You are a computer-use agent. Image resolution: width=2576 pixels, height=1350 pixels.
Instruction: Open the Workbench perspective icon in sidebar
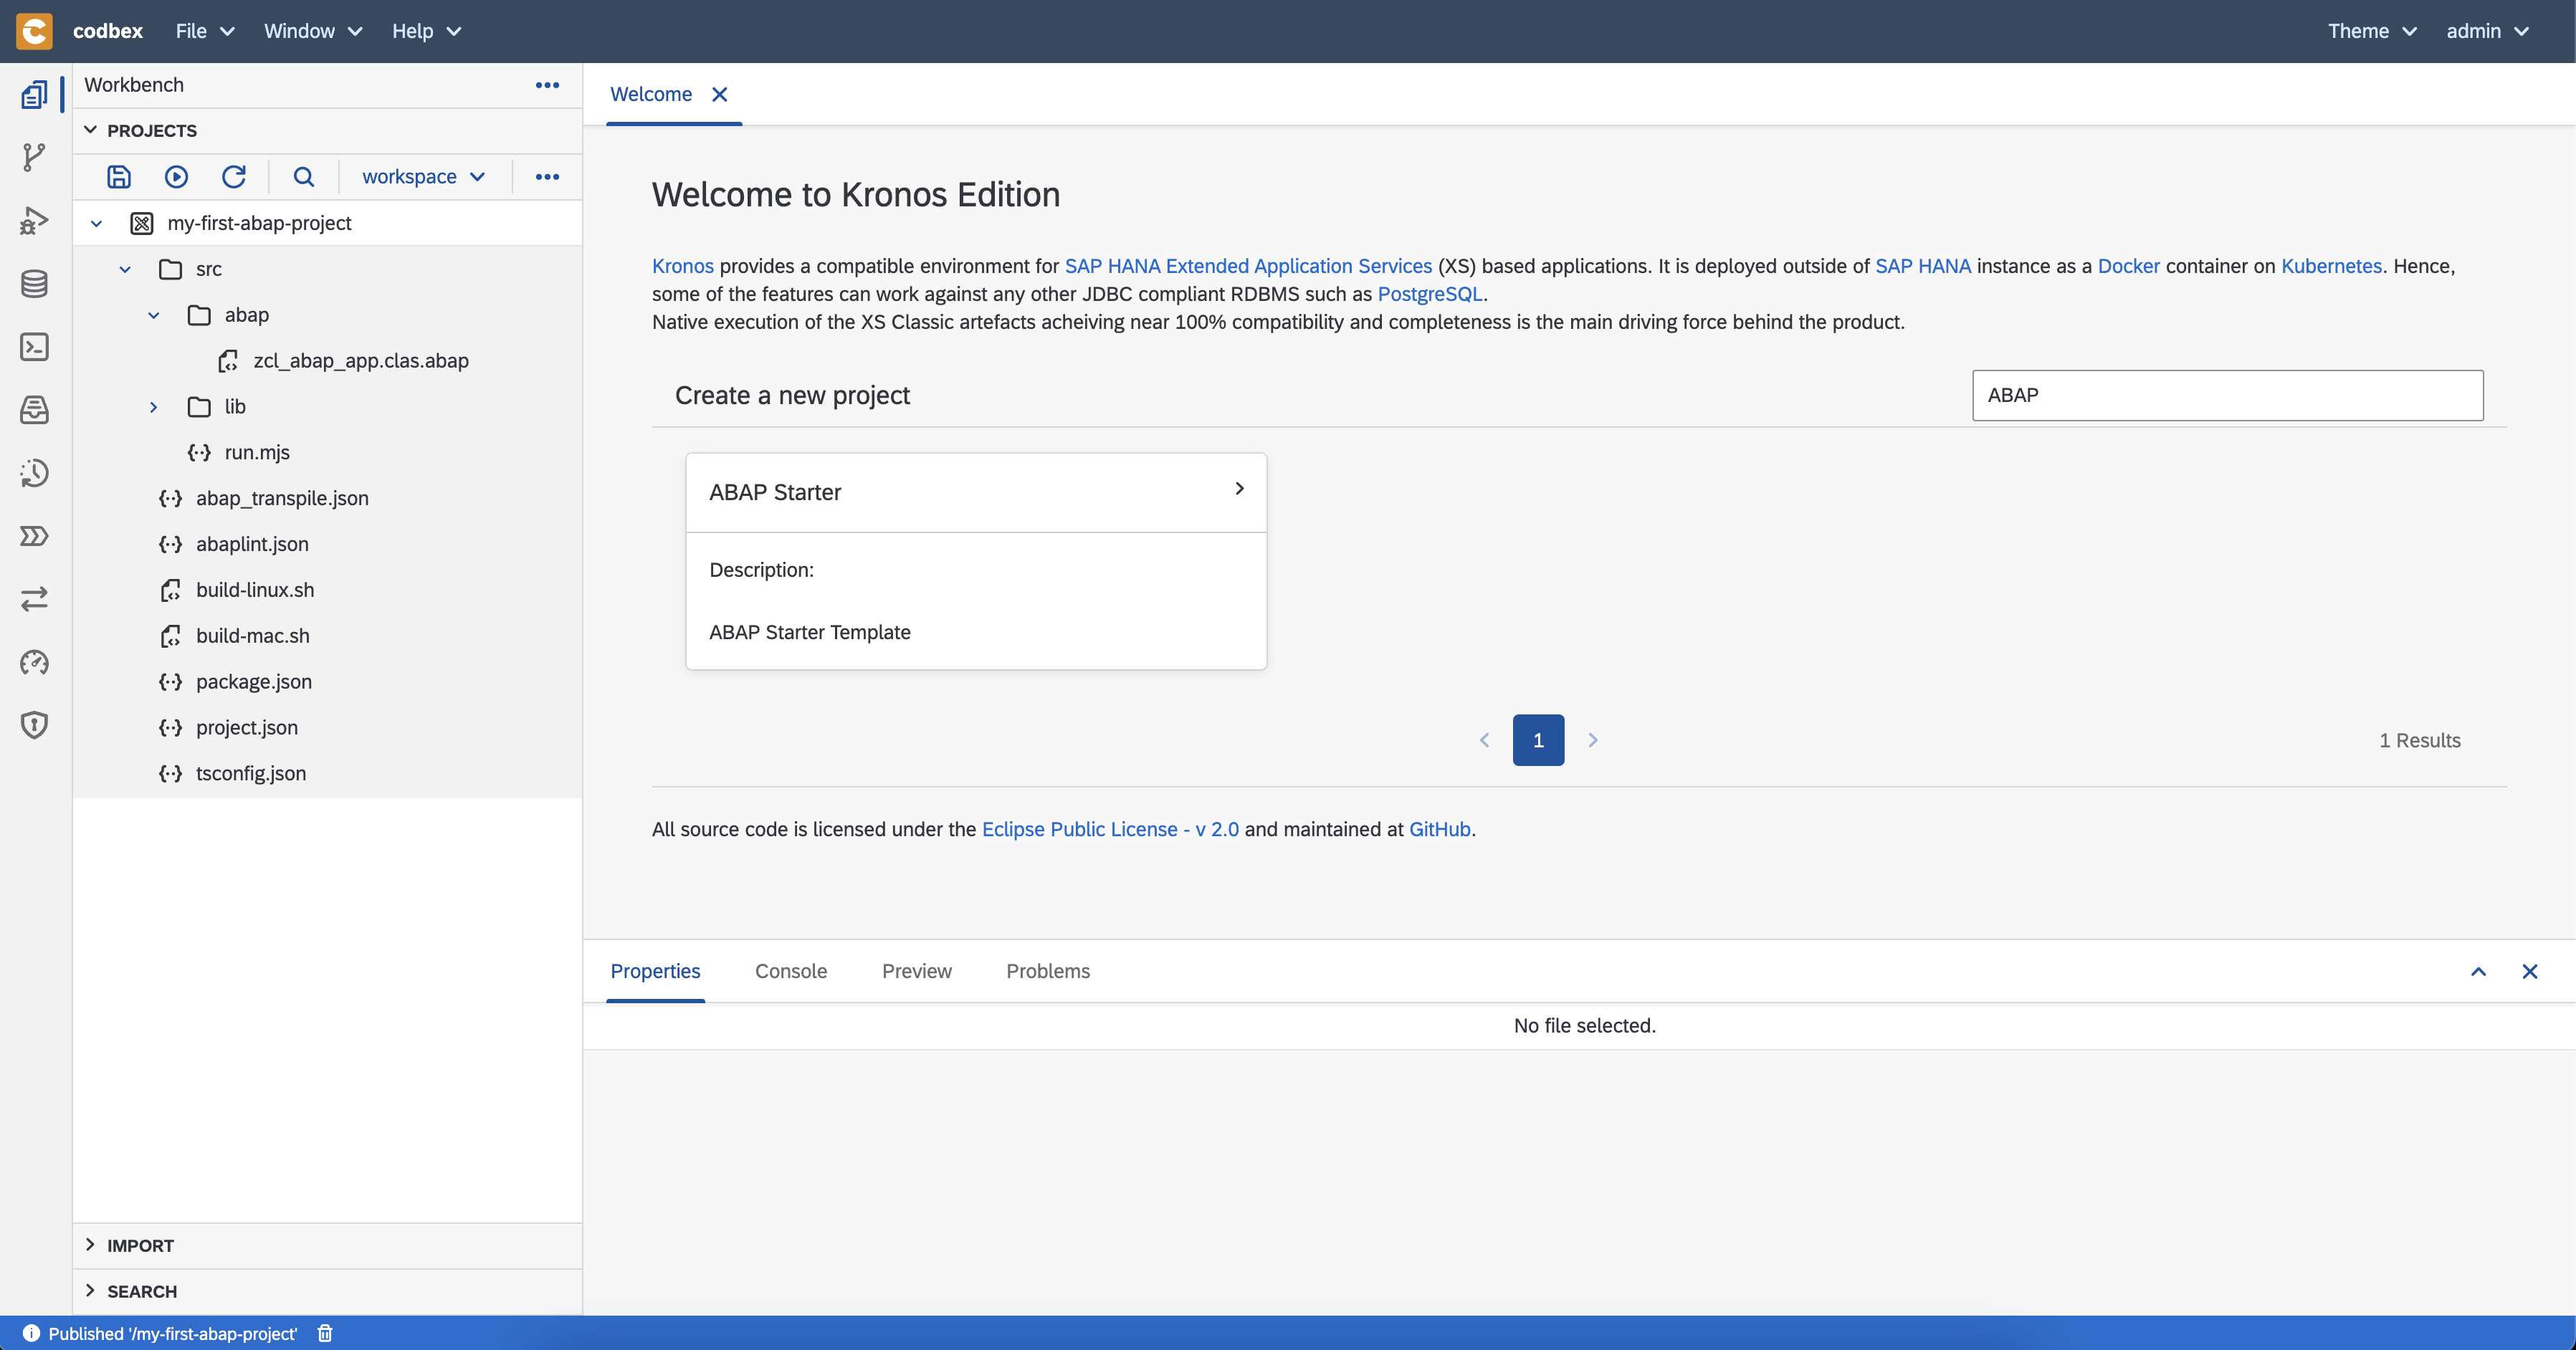pos(34,95)
